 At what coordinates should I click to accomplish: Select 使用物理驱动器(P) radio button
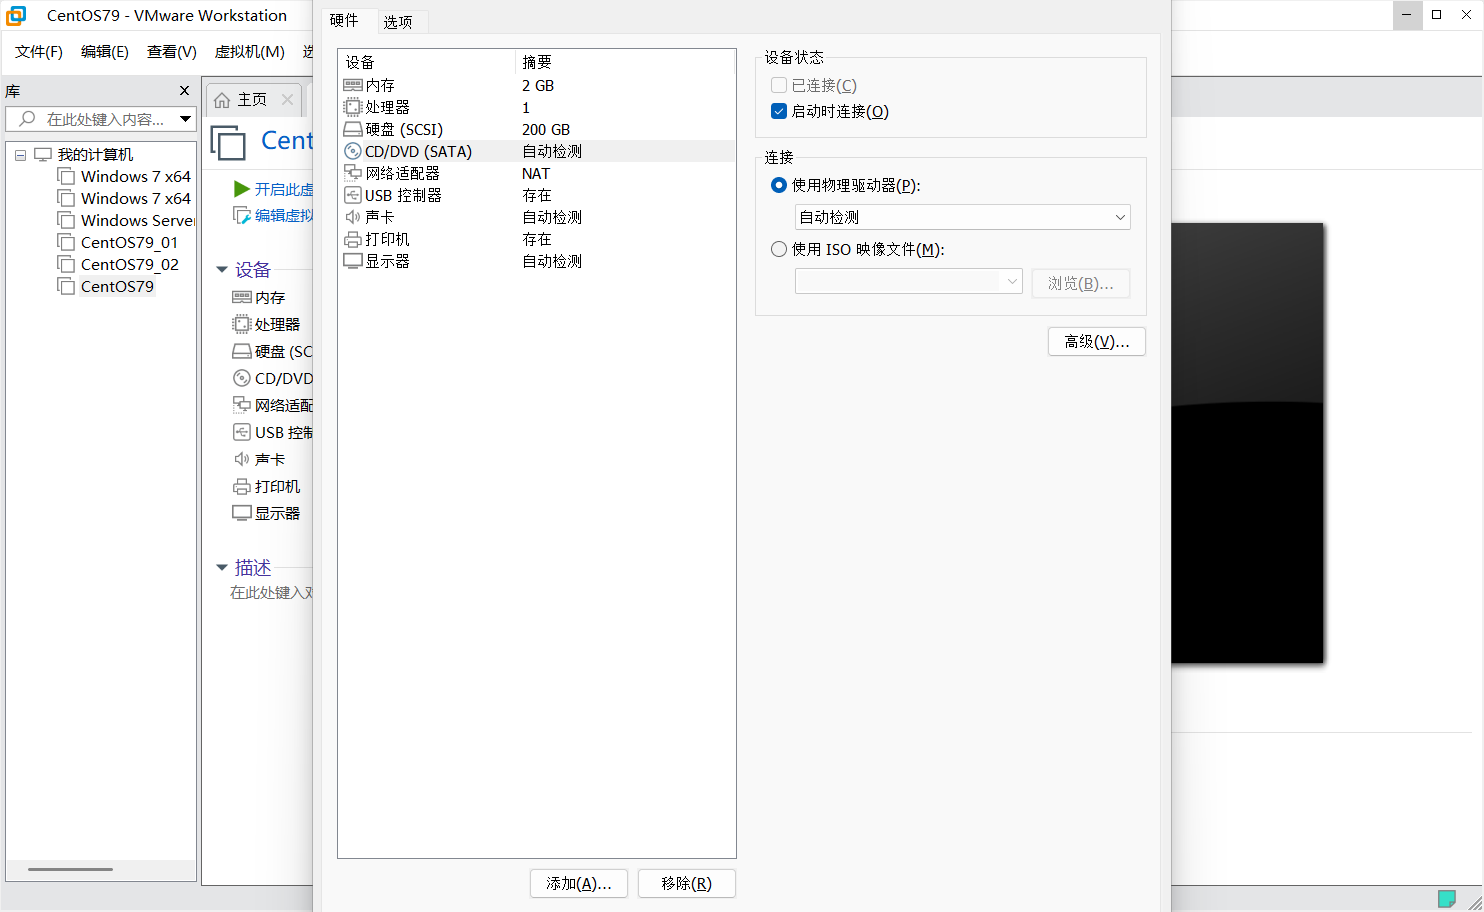(779, 185)
